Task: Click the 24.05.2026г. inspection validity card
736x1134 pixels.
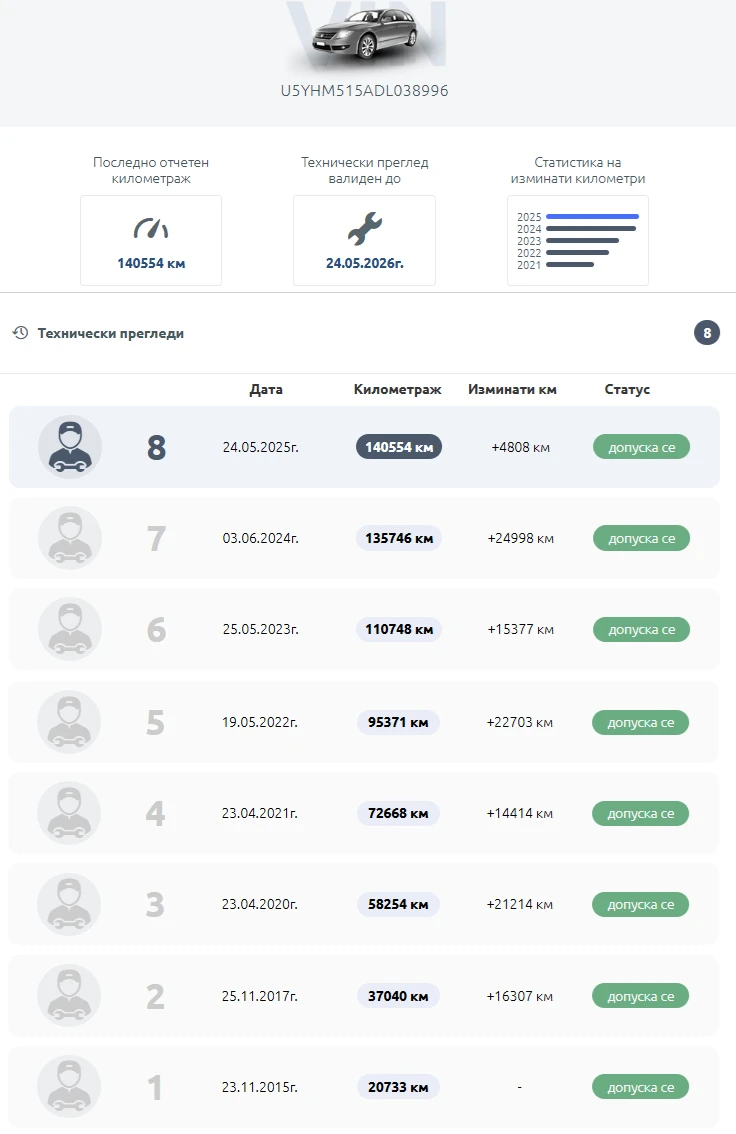Action: point(364,241)
